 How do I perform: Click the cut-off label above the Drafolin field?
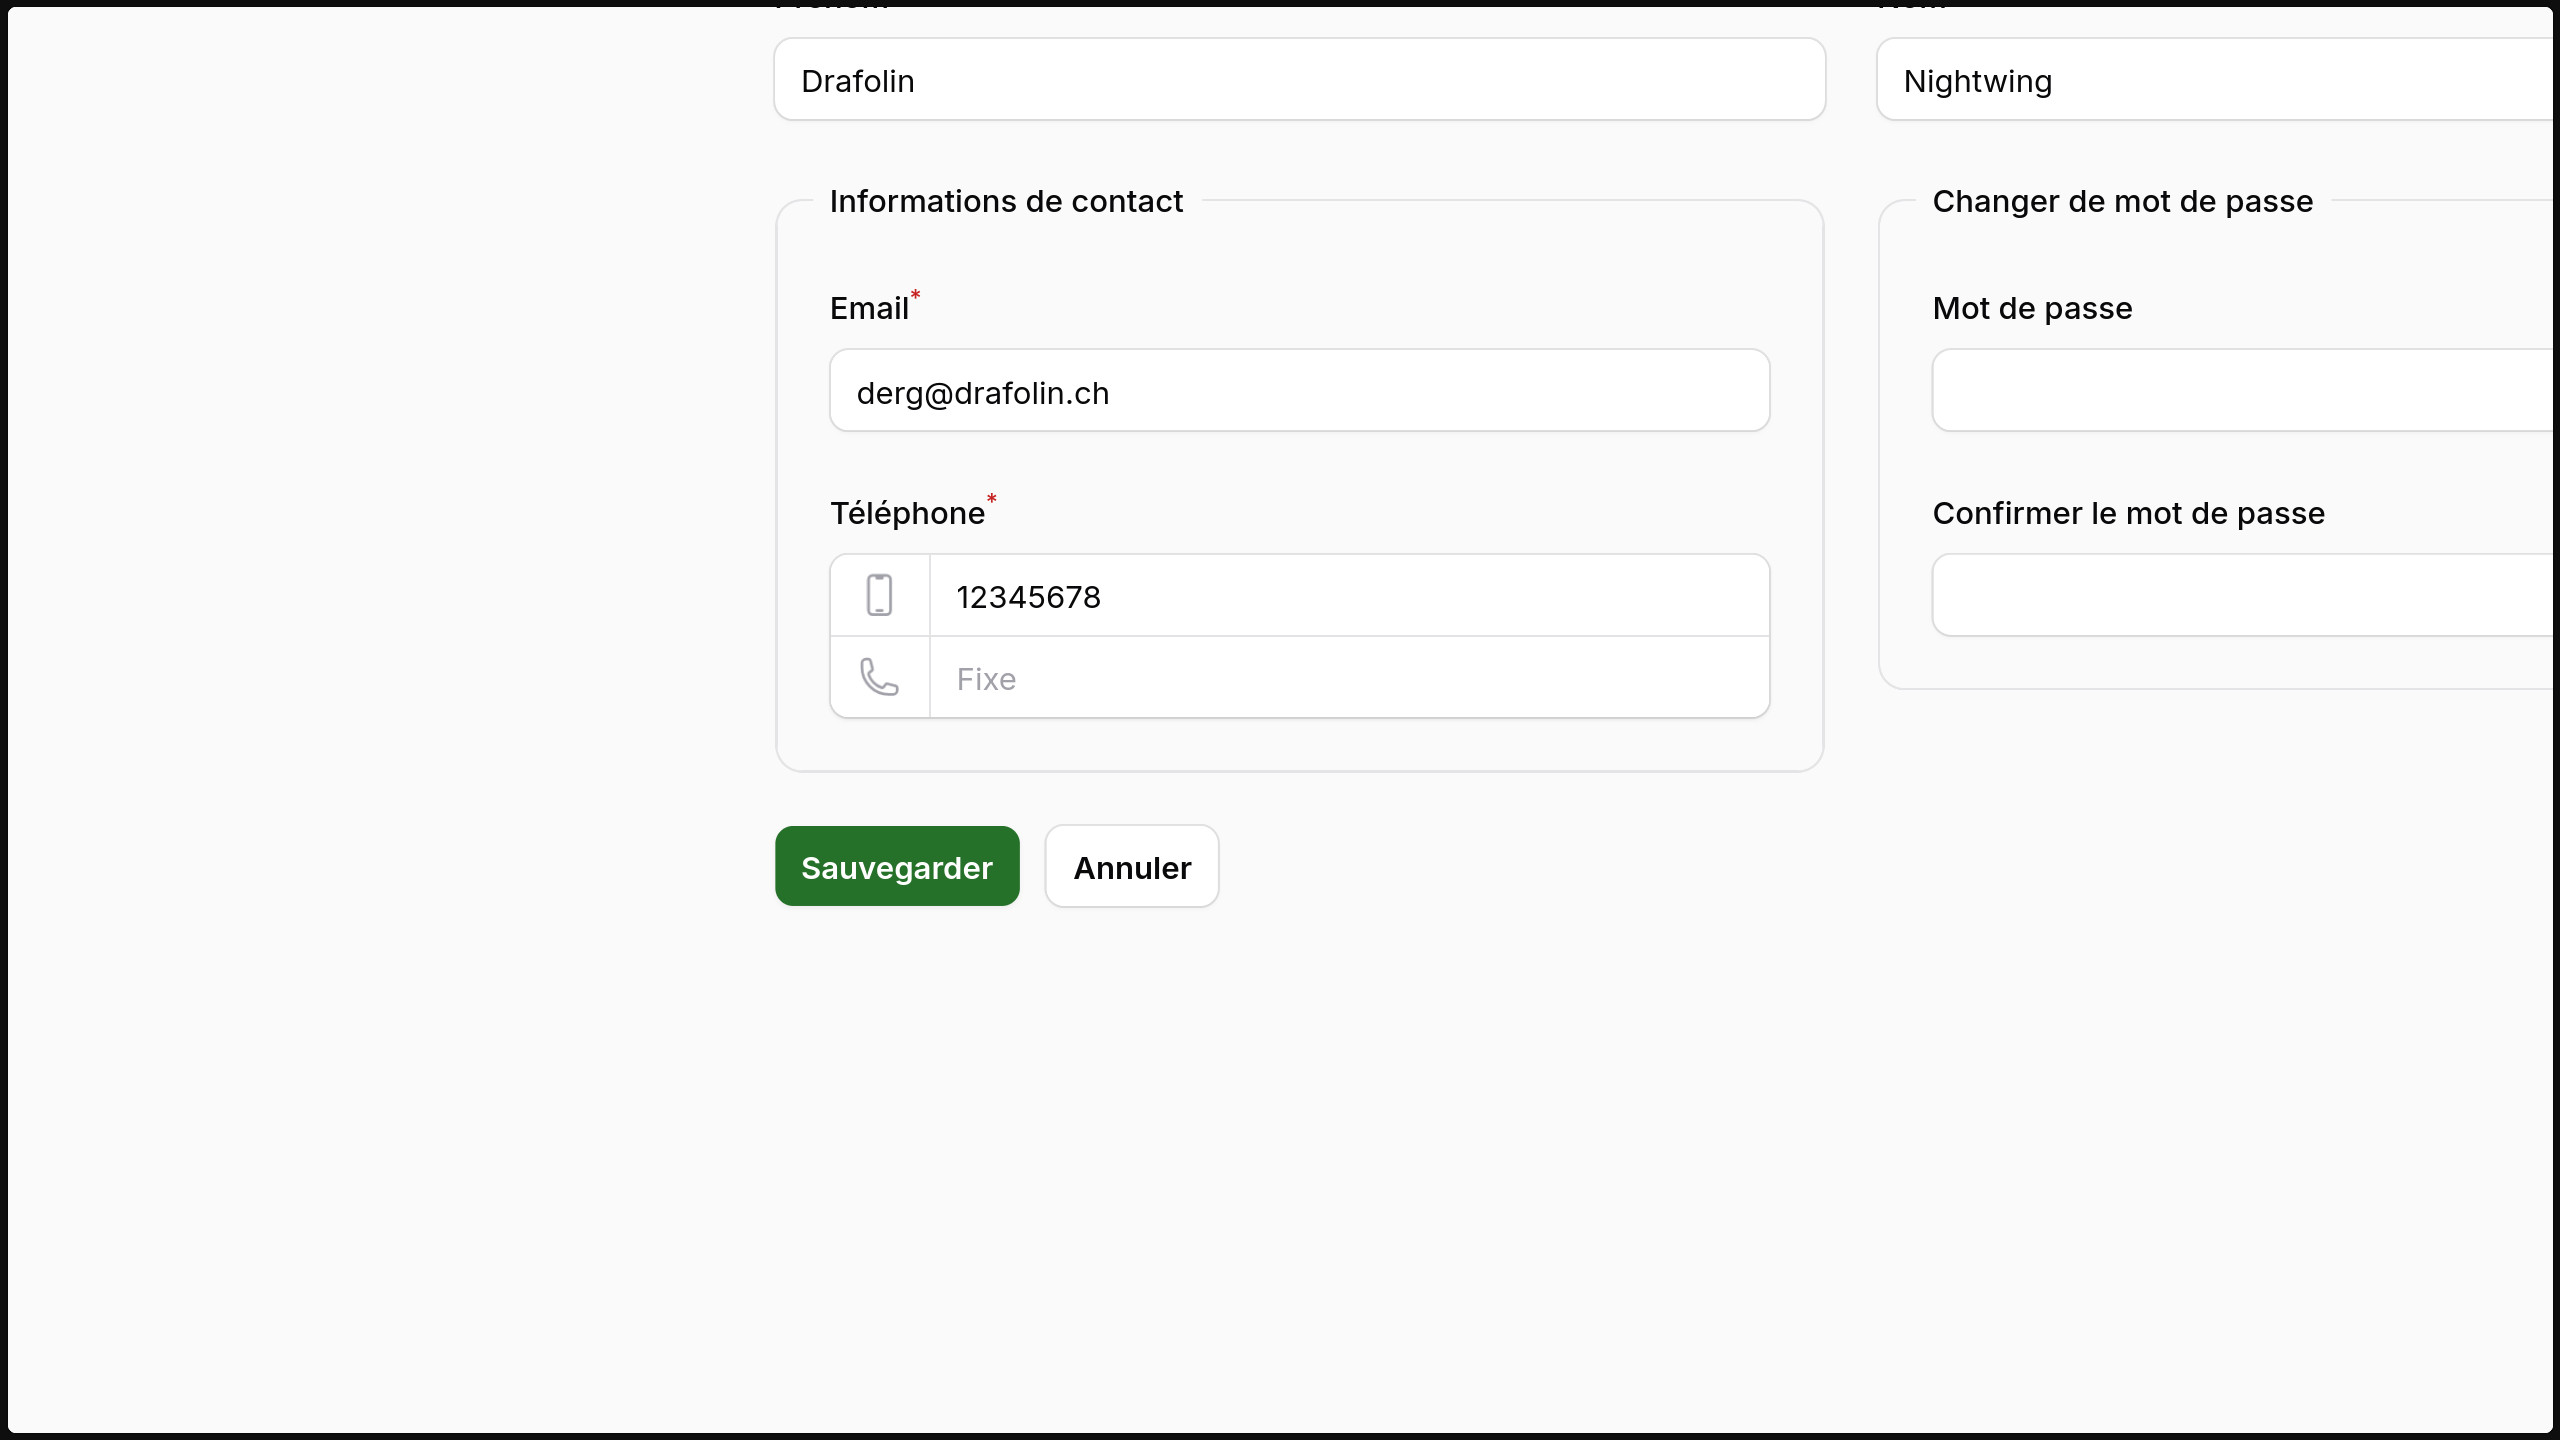coord(832,8)
